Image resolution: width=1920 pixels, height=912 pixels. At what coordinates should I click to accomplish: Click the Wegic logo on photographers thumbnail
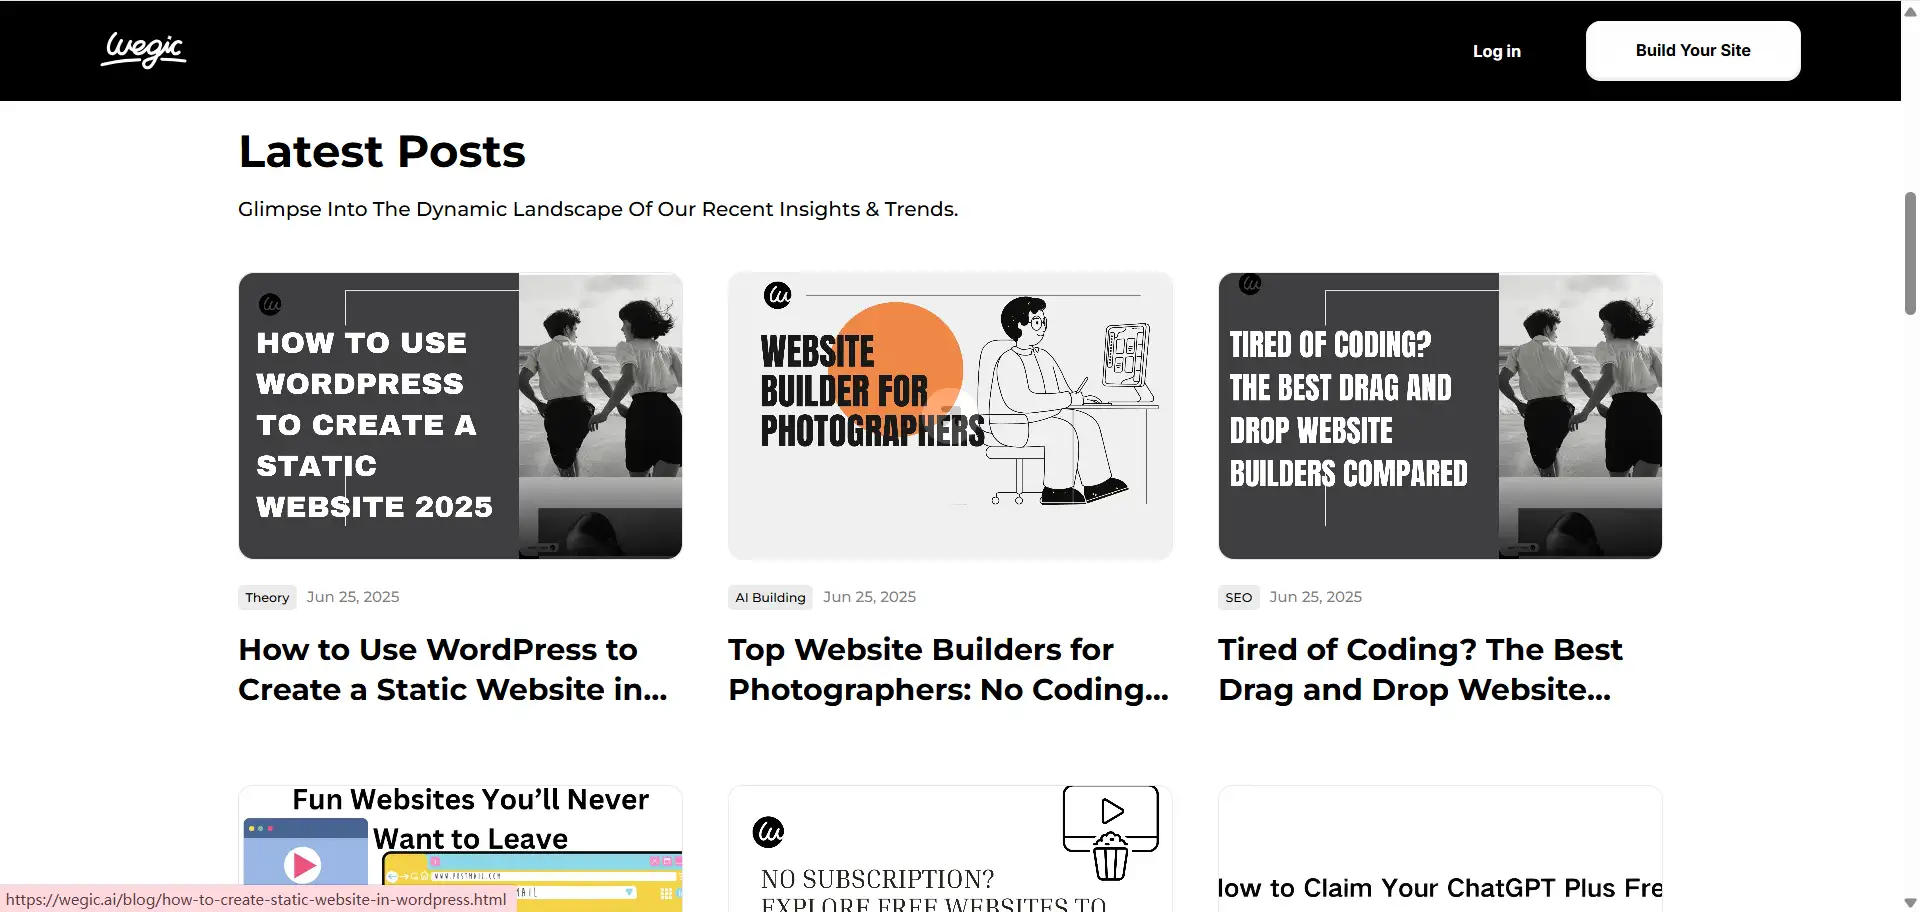[778, 295]
